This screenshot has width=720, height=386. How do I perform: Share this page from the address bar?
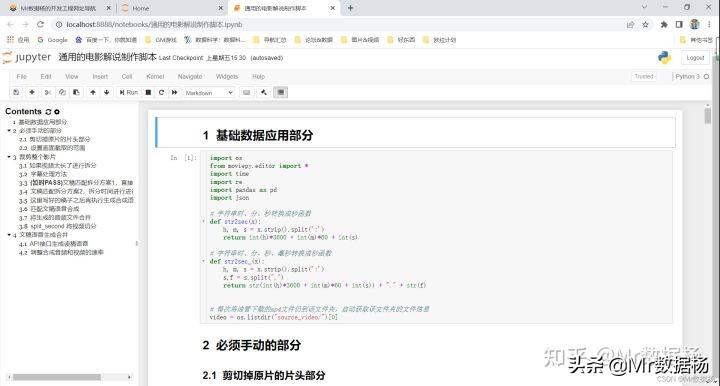point(630,25)
